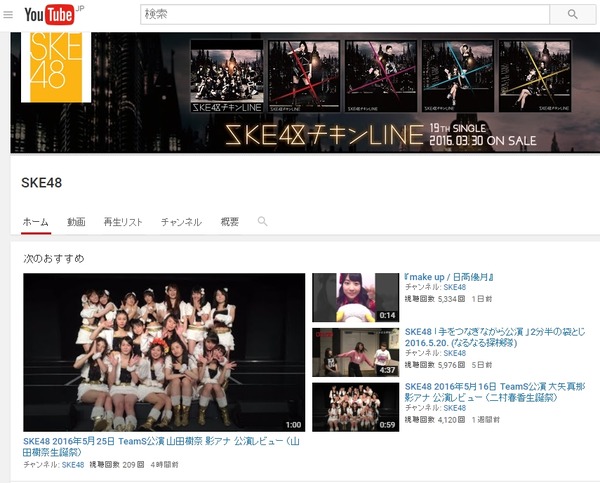The image size is (600, 483).
Task: Click the yellow-line チキンLINE cover in banner
Action: [x=535, y=76]
